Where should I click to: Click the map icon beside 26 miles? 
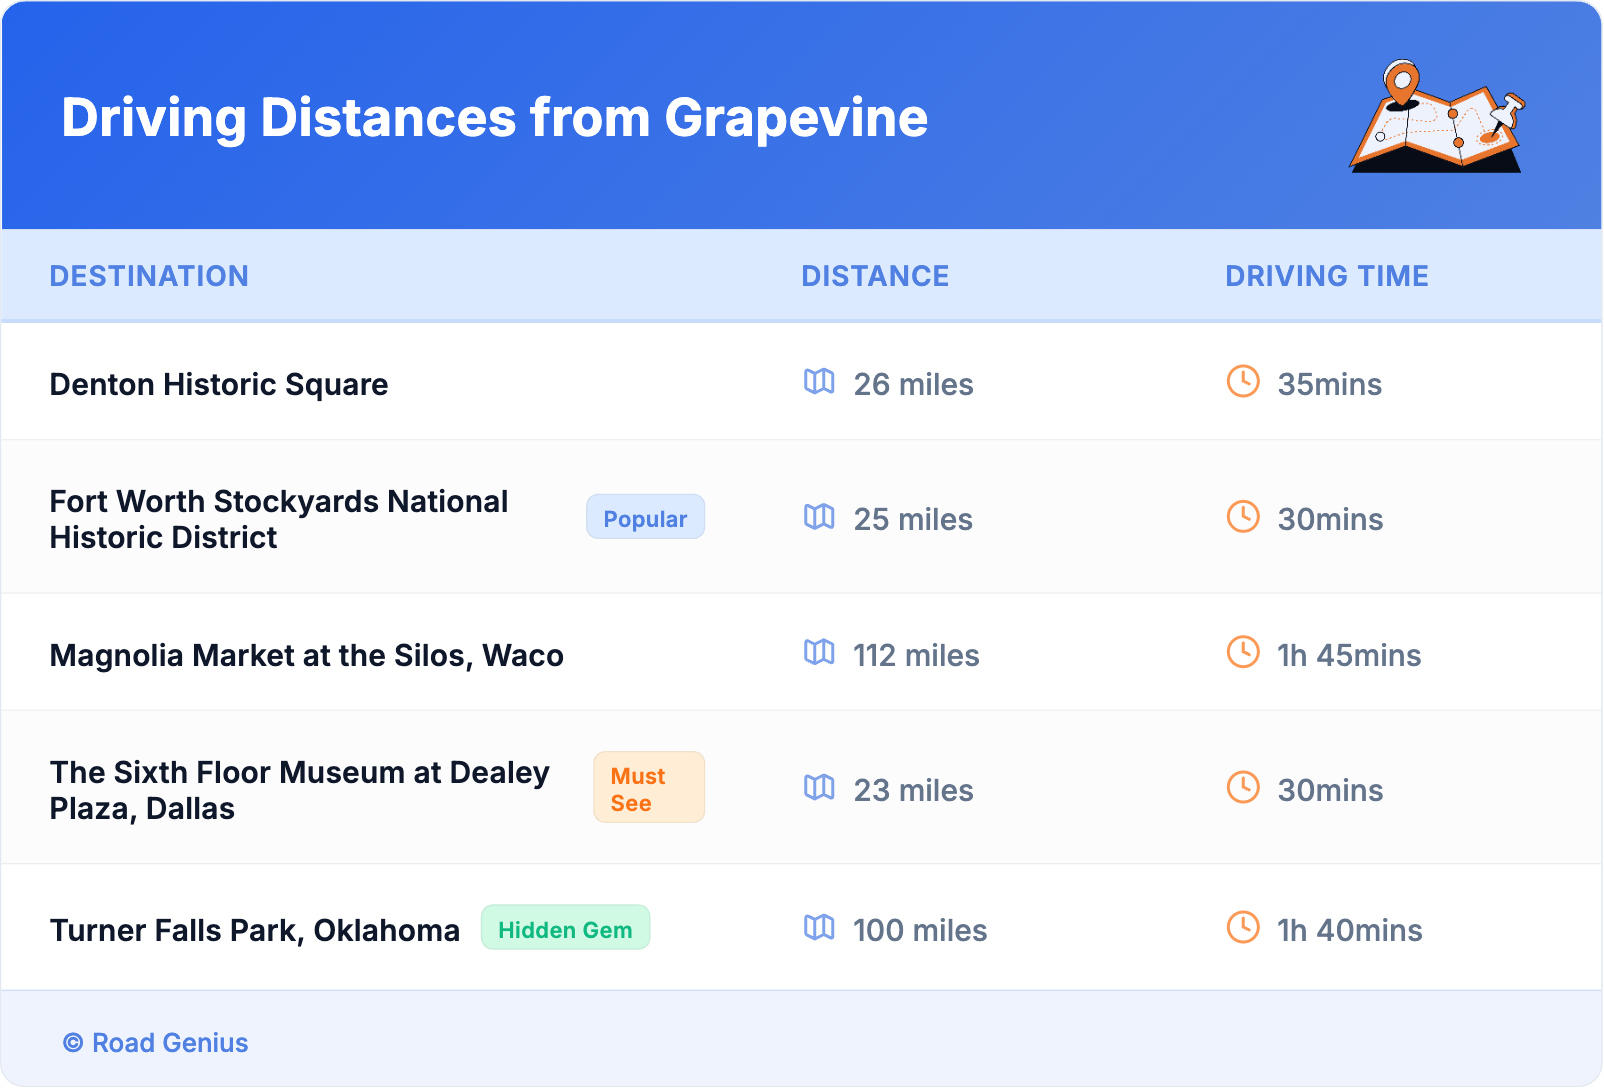click(819, 382)
